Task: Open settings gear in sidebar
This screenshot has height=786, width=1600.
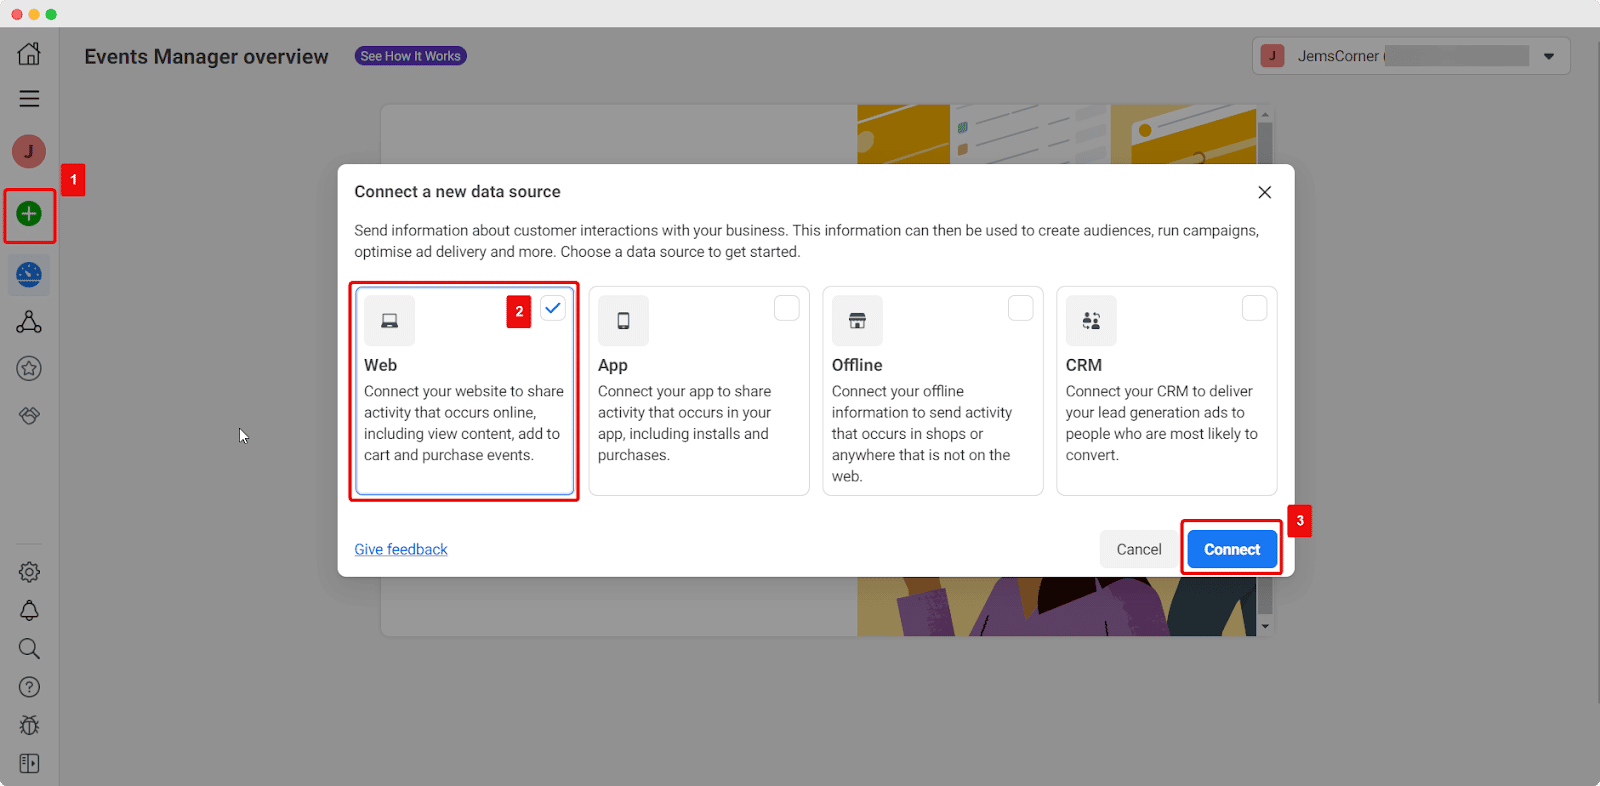Action: [x=29, y=572]
